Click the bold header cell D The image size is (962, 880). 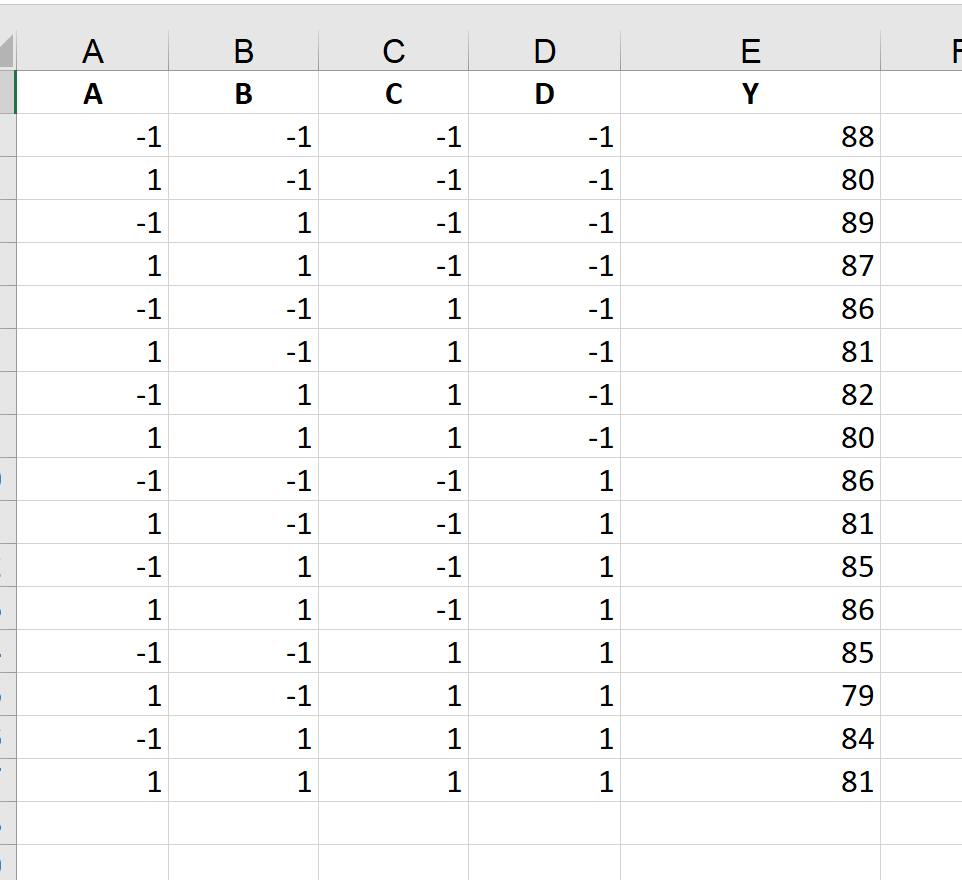pyautogui.click(x=544, y=94)
